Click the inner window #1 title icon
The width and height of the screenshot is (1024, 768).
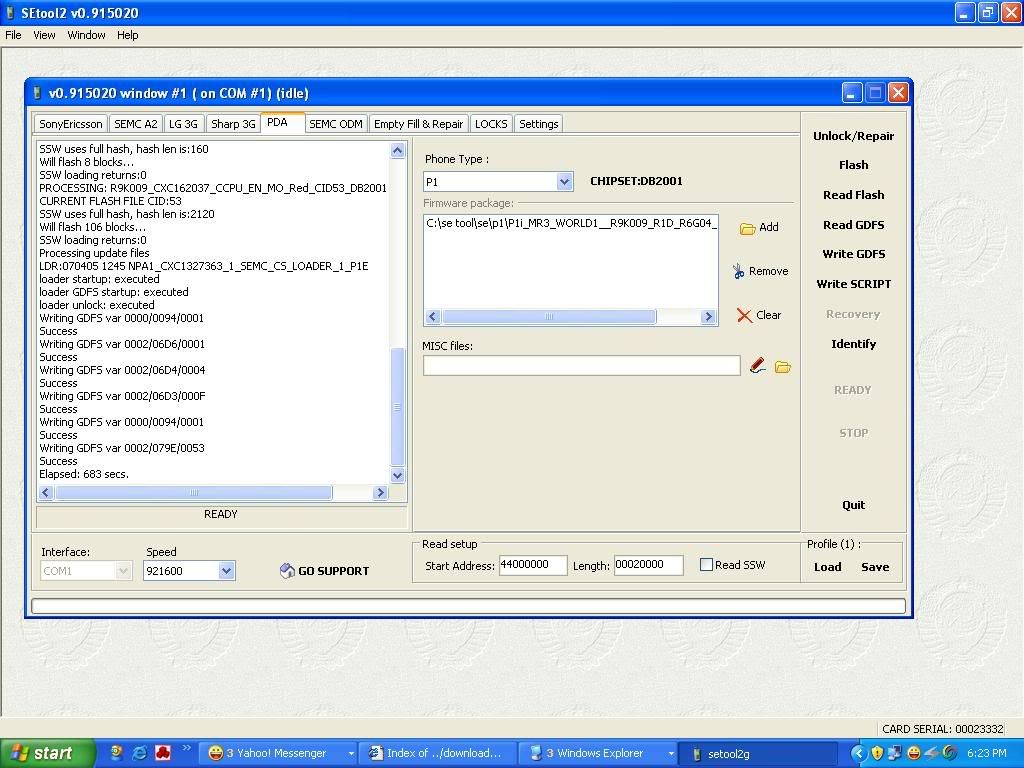[x=37, y=93]
